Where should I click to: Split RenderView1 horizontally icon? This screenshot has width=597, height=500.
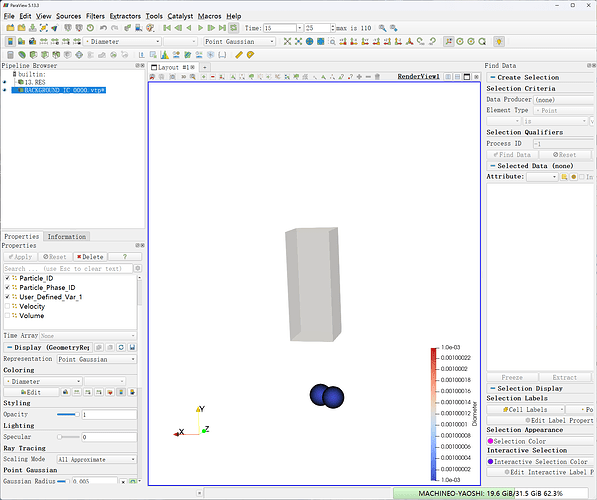(x=449, y=77)
